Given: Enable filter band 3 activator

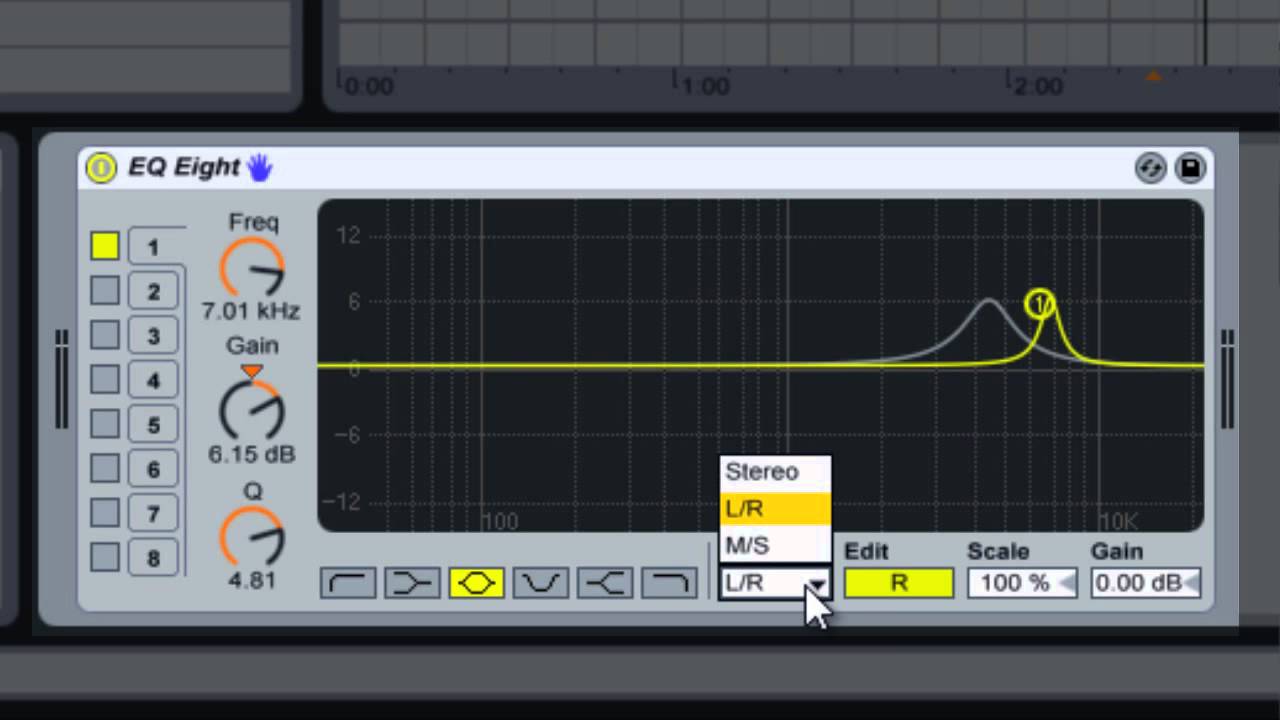Looking at the screenshot, I should tap(105, 335).
